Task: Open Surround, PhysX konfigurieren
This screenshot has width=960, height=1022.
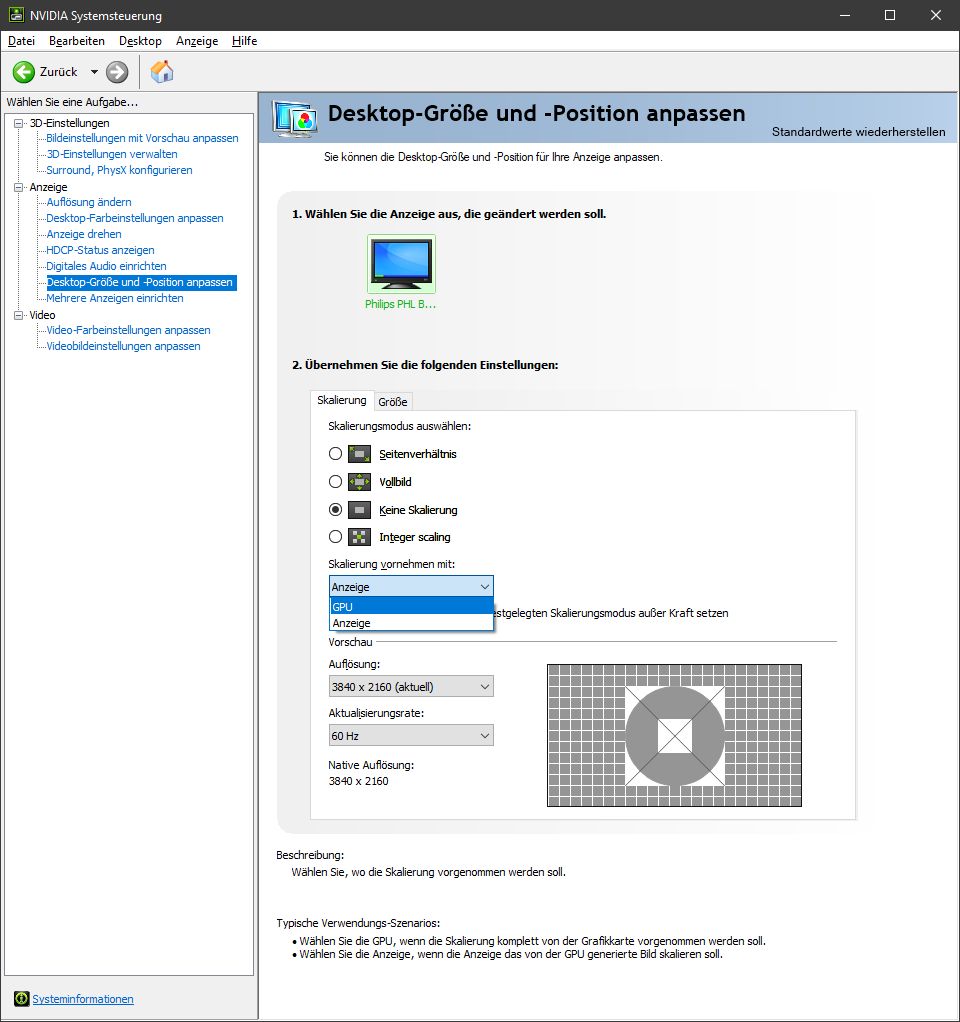Action: [x=119, y=170]
